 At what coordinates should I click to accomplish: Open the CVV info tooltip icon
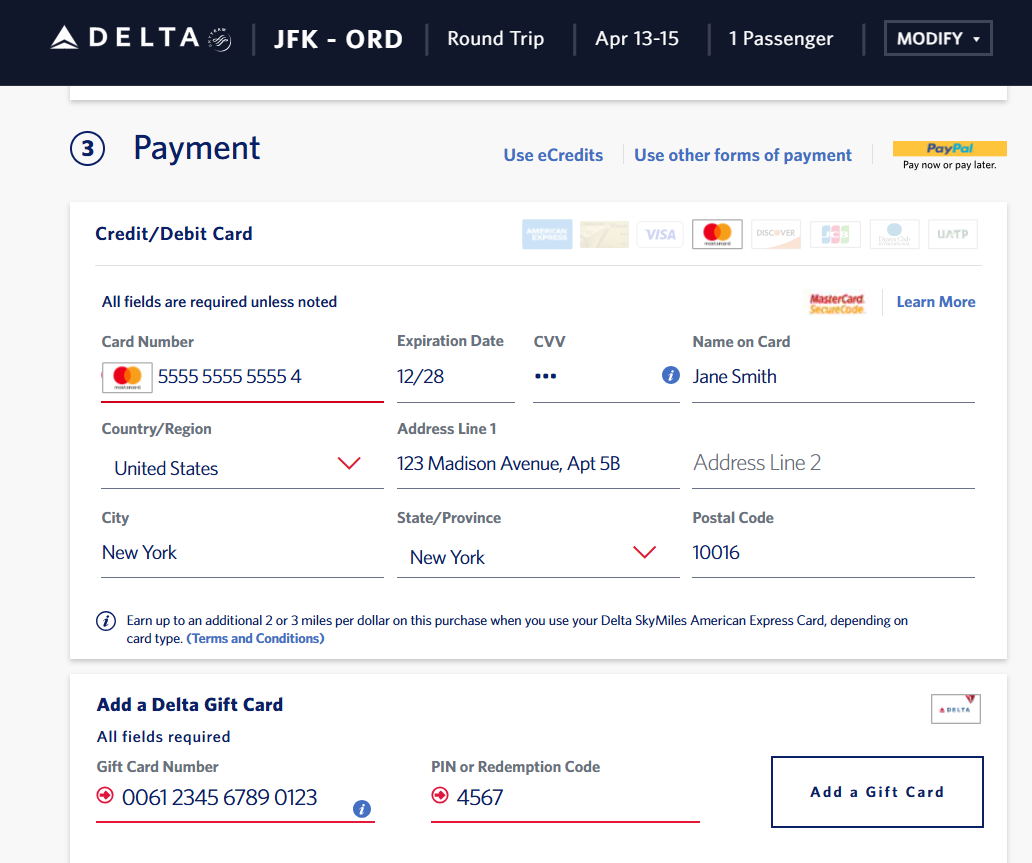tap(671, 376)
